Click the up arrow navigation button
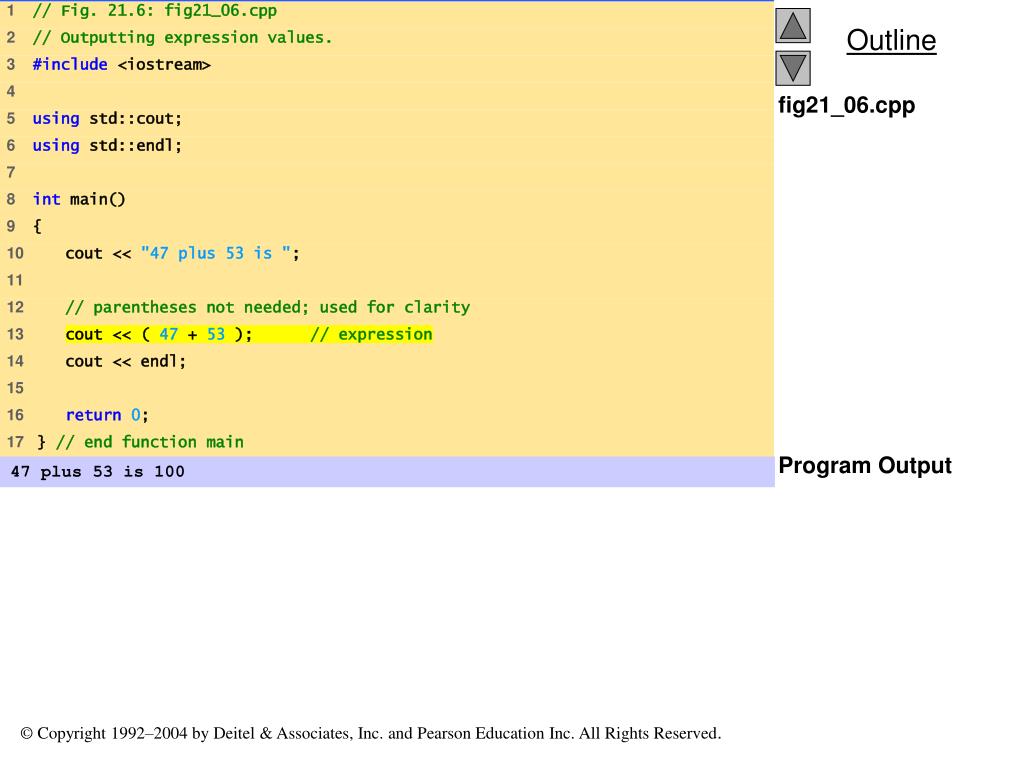The image size is (1024, 768). (793, 26)
